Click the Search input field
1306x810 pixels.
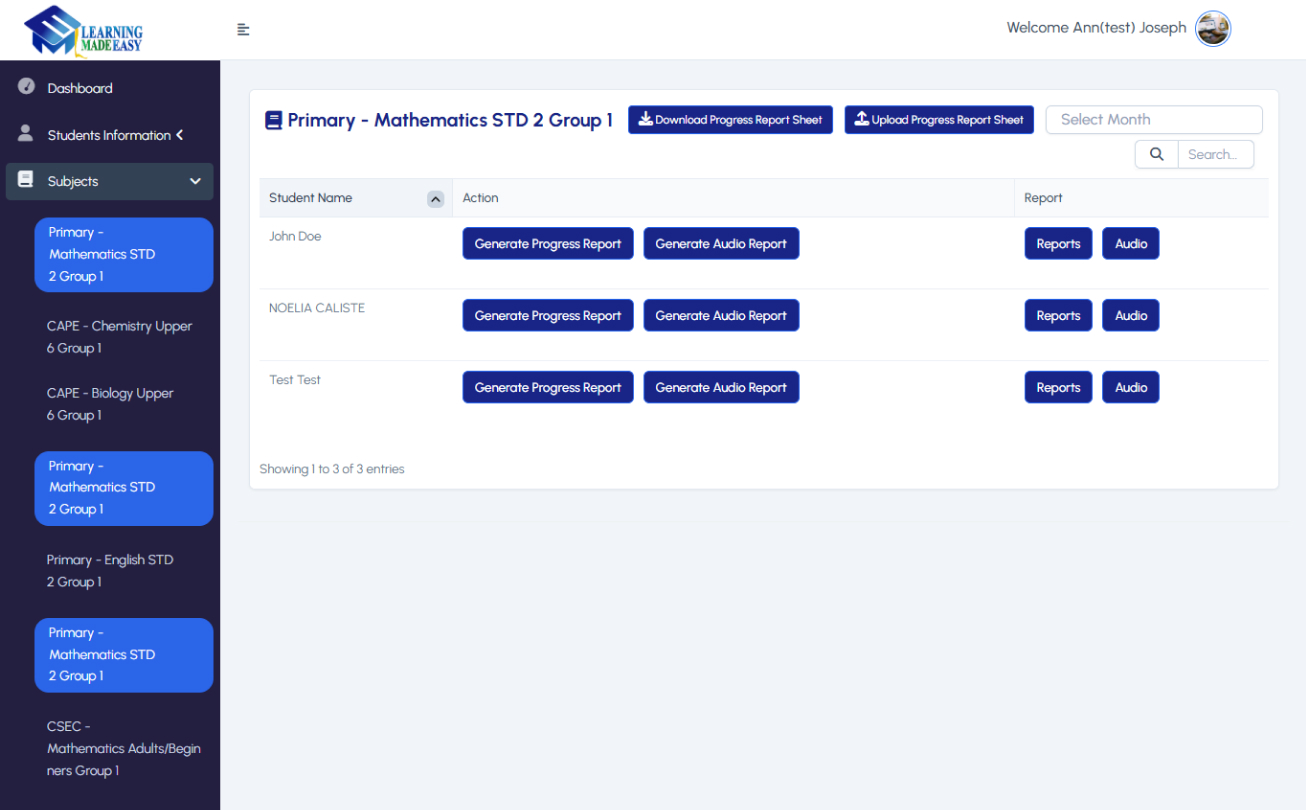(x=1214, y=154)
